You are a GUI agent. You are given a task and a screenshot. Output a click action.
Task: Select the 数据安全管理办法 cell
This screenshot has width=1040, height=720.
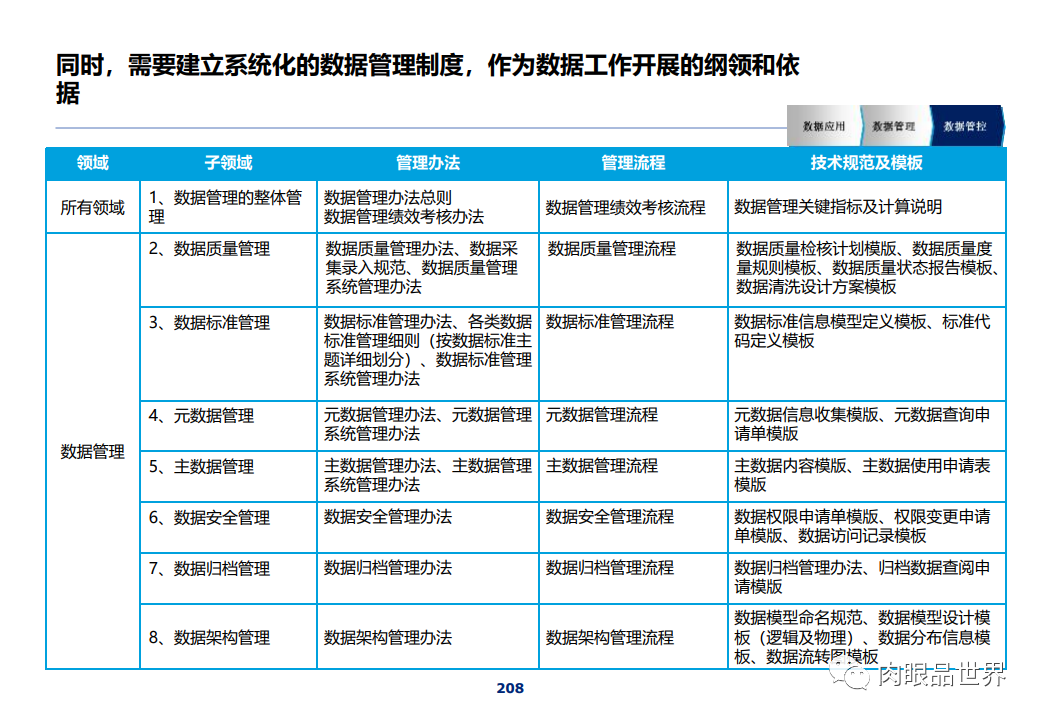(x=428, y=527)
